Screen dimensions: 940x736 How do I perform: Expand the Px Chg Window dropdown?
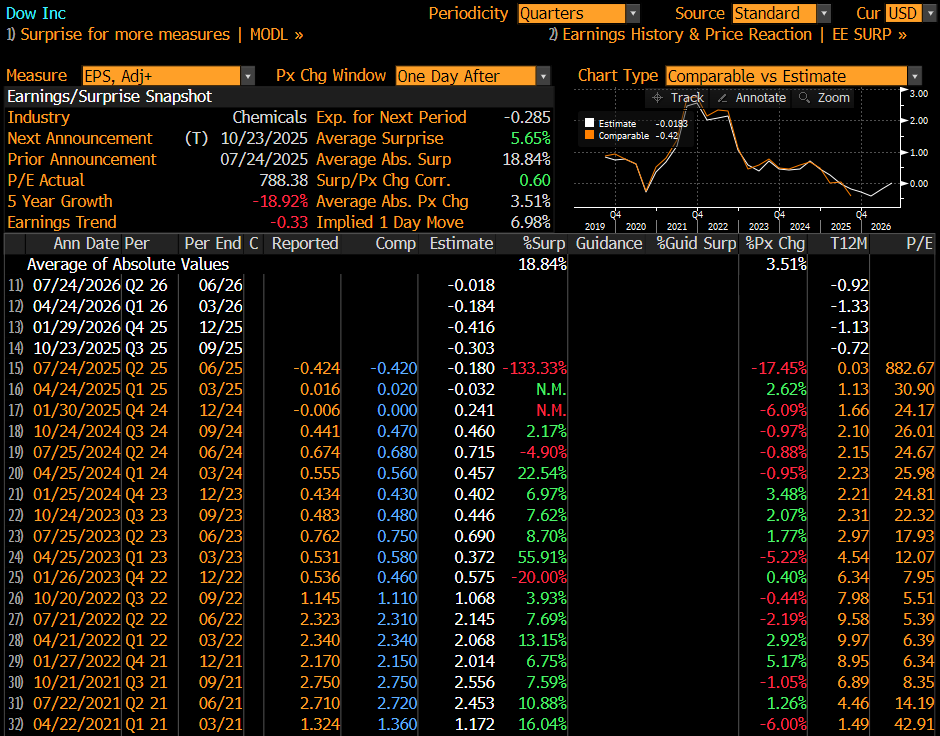click(x=472, y=76)
